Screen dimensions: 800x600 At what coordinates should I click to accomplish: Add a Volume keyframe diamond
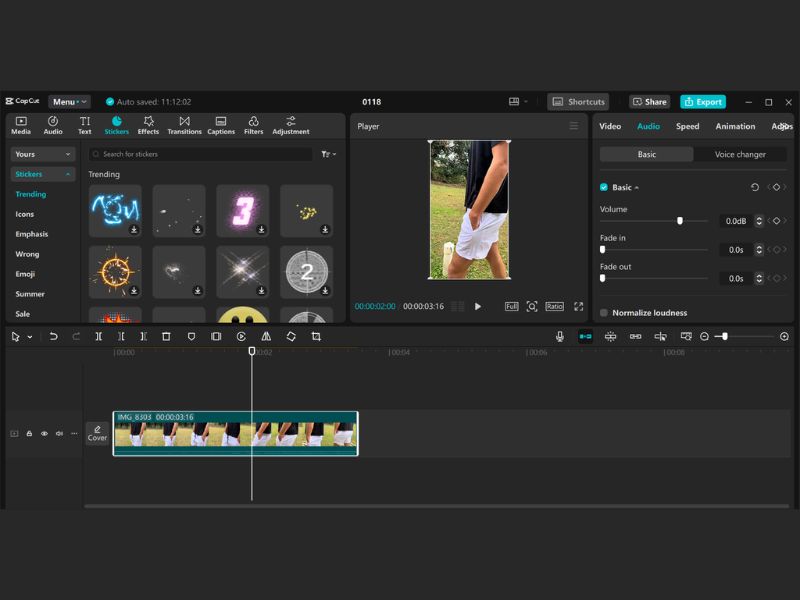pyautogui.click(x=776, y=221)
